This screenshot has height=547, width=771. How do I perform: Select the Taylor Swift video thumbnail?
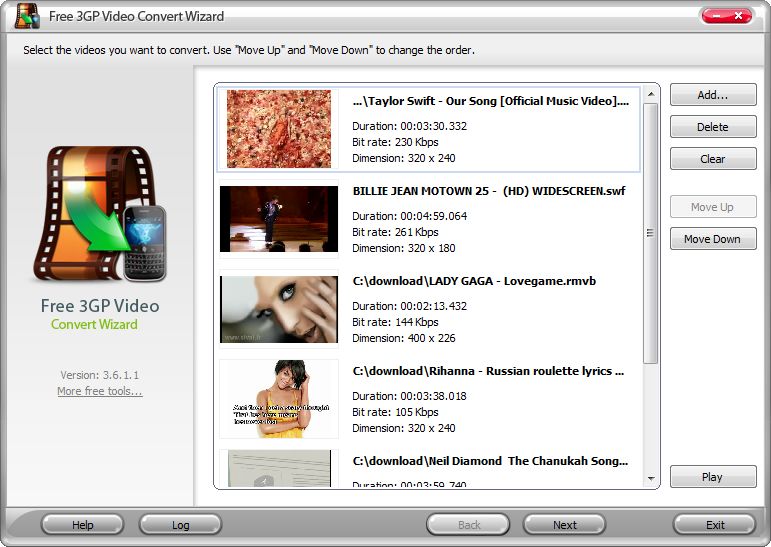pos(279,128)
